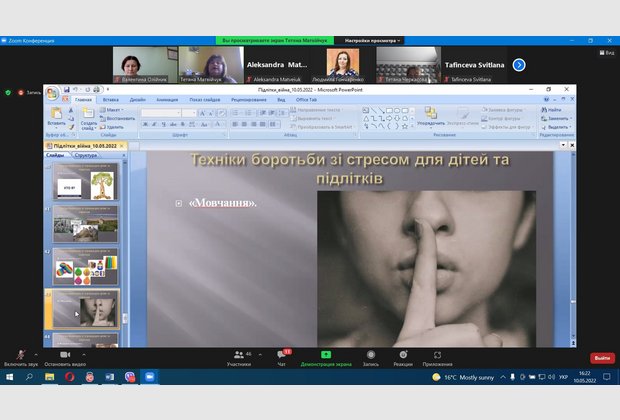Stop the camera with Остановить видео
This screenshot has width=620, height=420.
coord(65,354)
